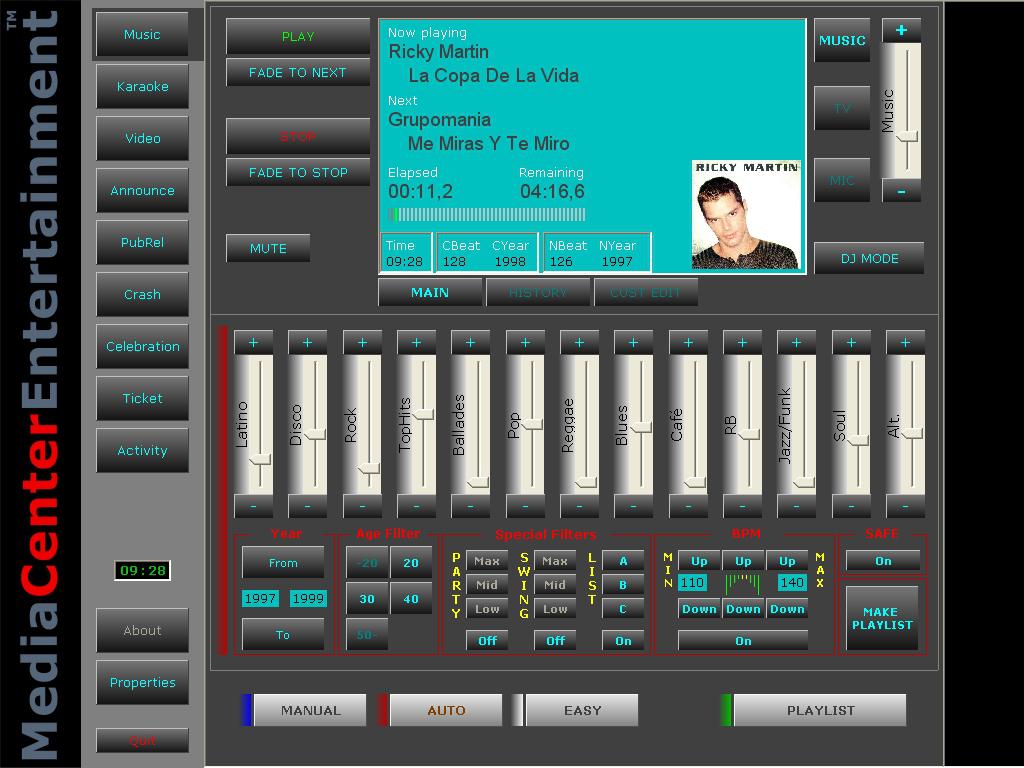Increase Music volume with plus button
The width and height of the screenshot is (1024, 768).
click(901, 31)
